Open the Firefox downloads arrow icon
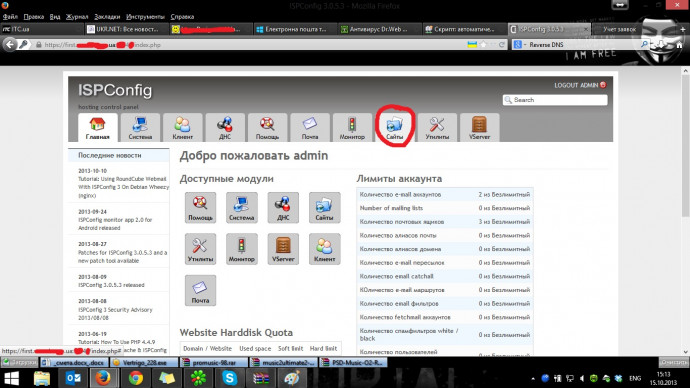This screenshot has height=388, width=690. click(661, 45)
